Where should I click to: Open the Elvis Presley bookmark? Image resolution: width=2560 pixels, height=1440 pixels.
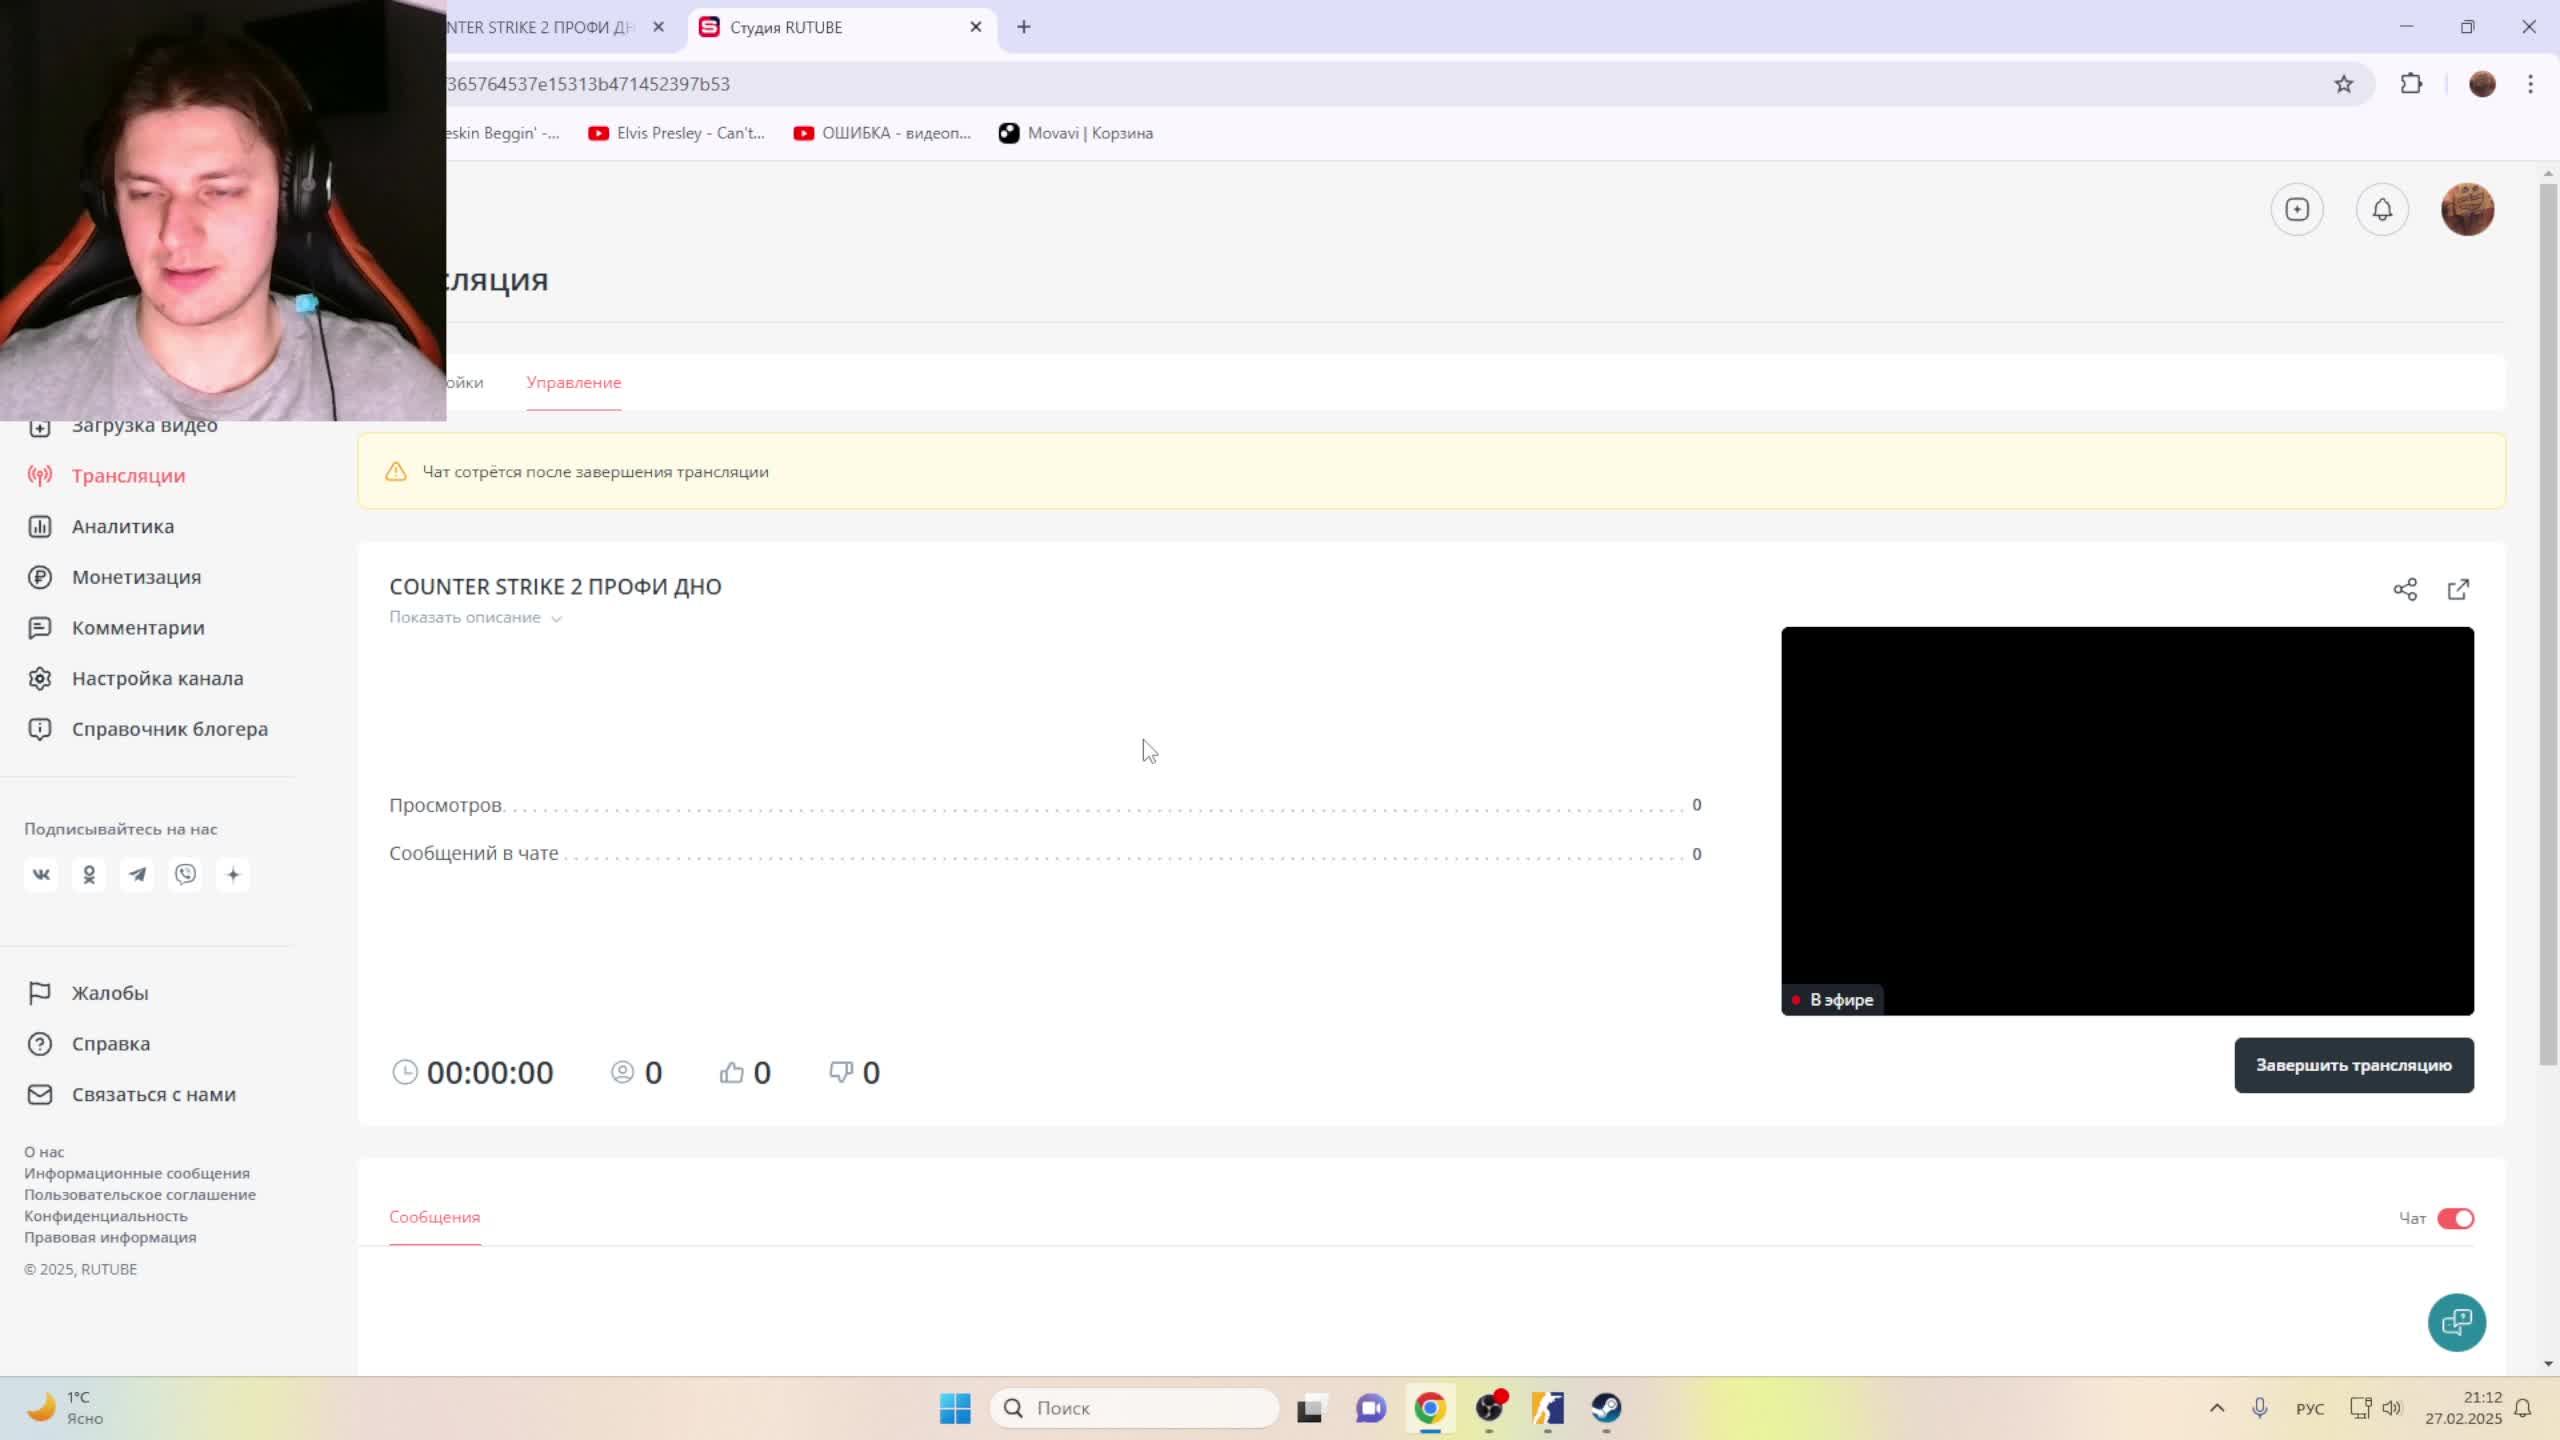coord(676,133)
